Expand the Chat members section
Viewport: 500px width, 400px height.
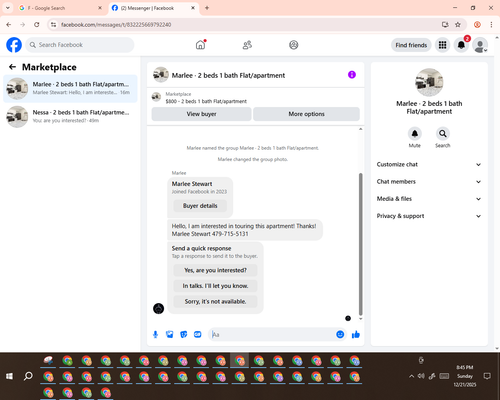pyautogui.click(x=429, y=182)
